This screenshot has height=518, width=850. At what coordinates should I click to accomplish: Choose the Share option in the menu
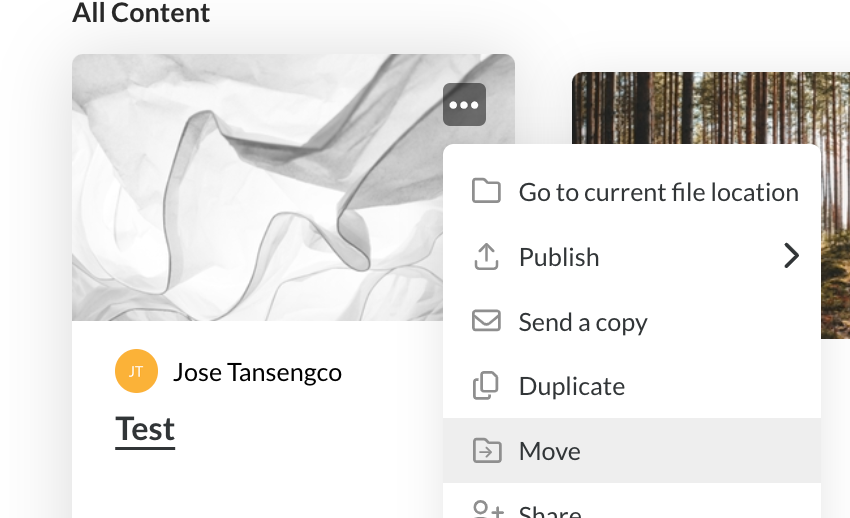tap(550, 511)
